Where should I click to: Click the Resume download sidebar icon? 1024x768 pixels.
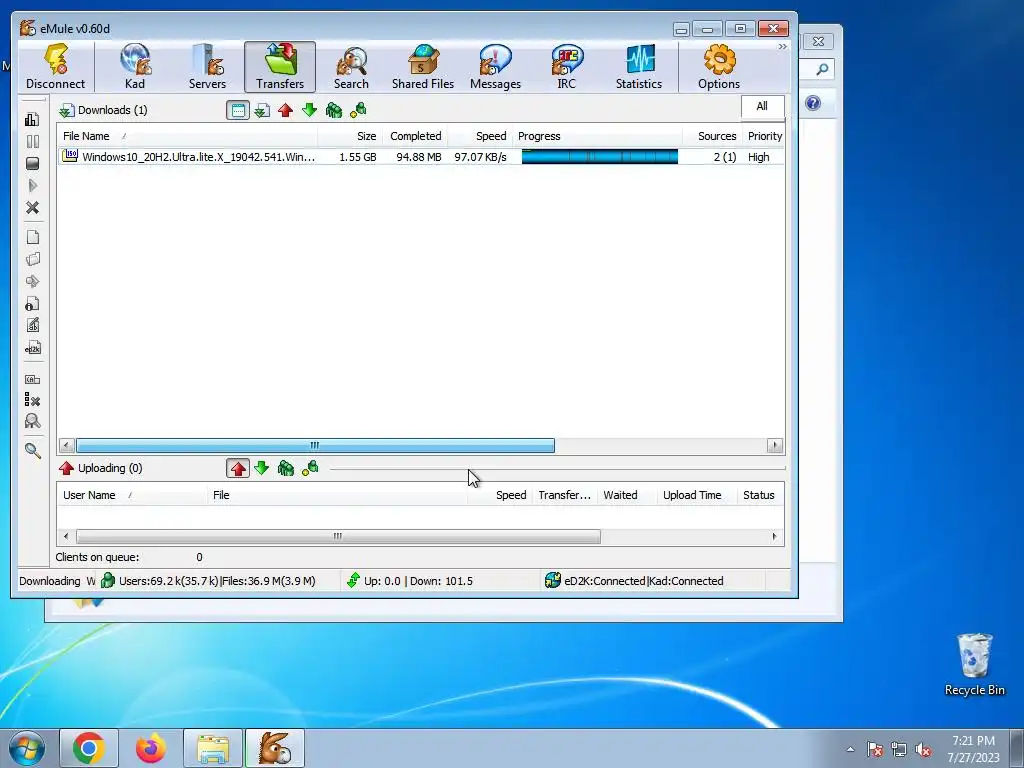pyautogui.click(x=32, y=185)
